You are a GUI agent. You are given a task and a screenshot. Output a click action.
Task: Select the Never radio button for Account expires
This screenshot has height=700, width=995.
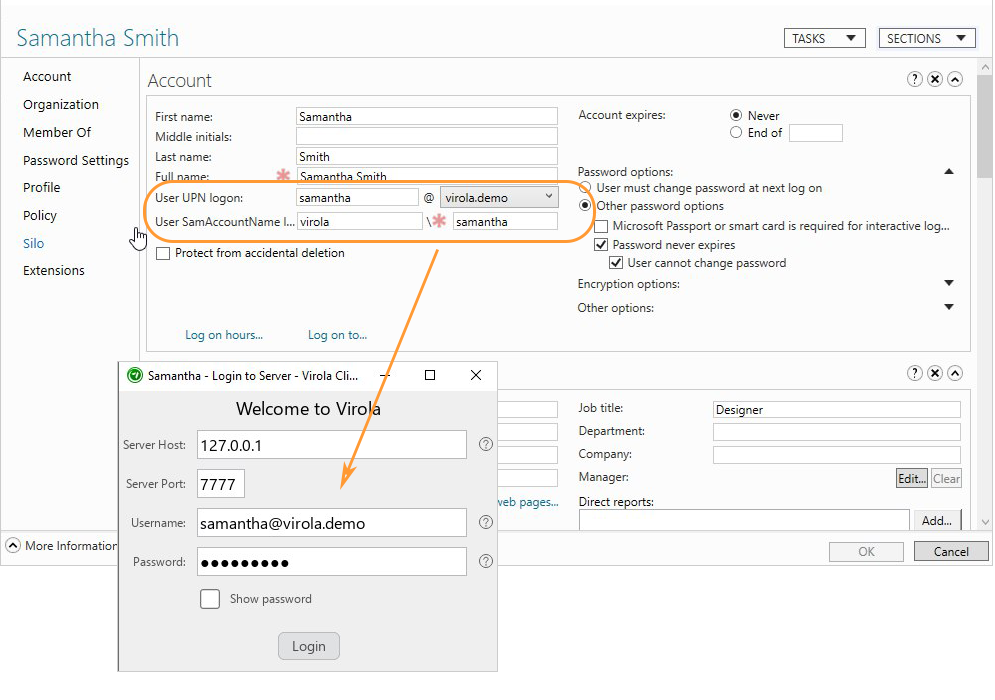pyautogui.click(x=736, y=115)
